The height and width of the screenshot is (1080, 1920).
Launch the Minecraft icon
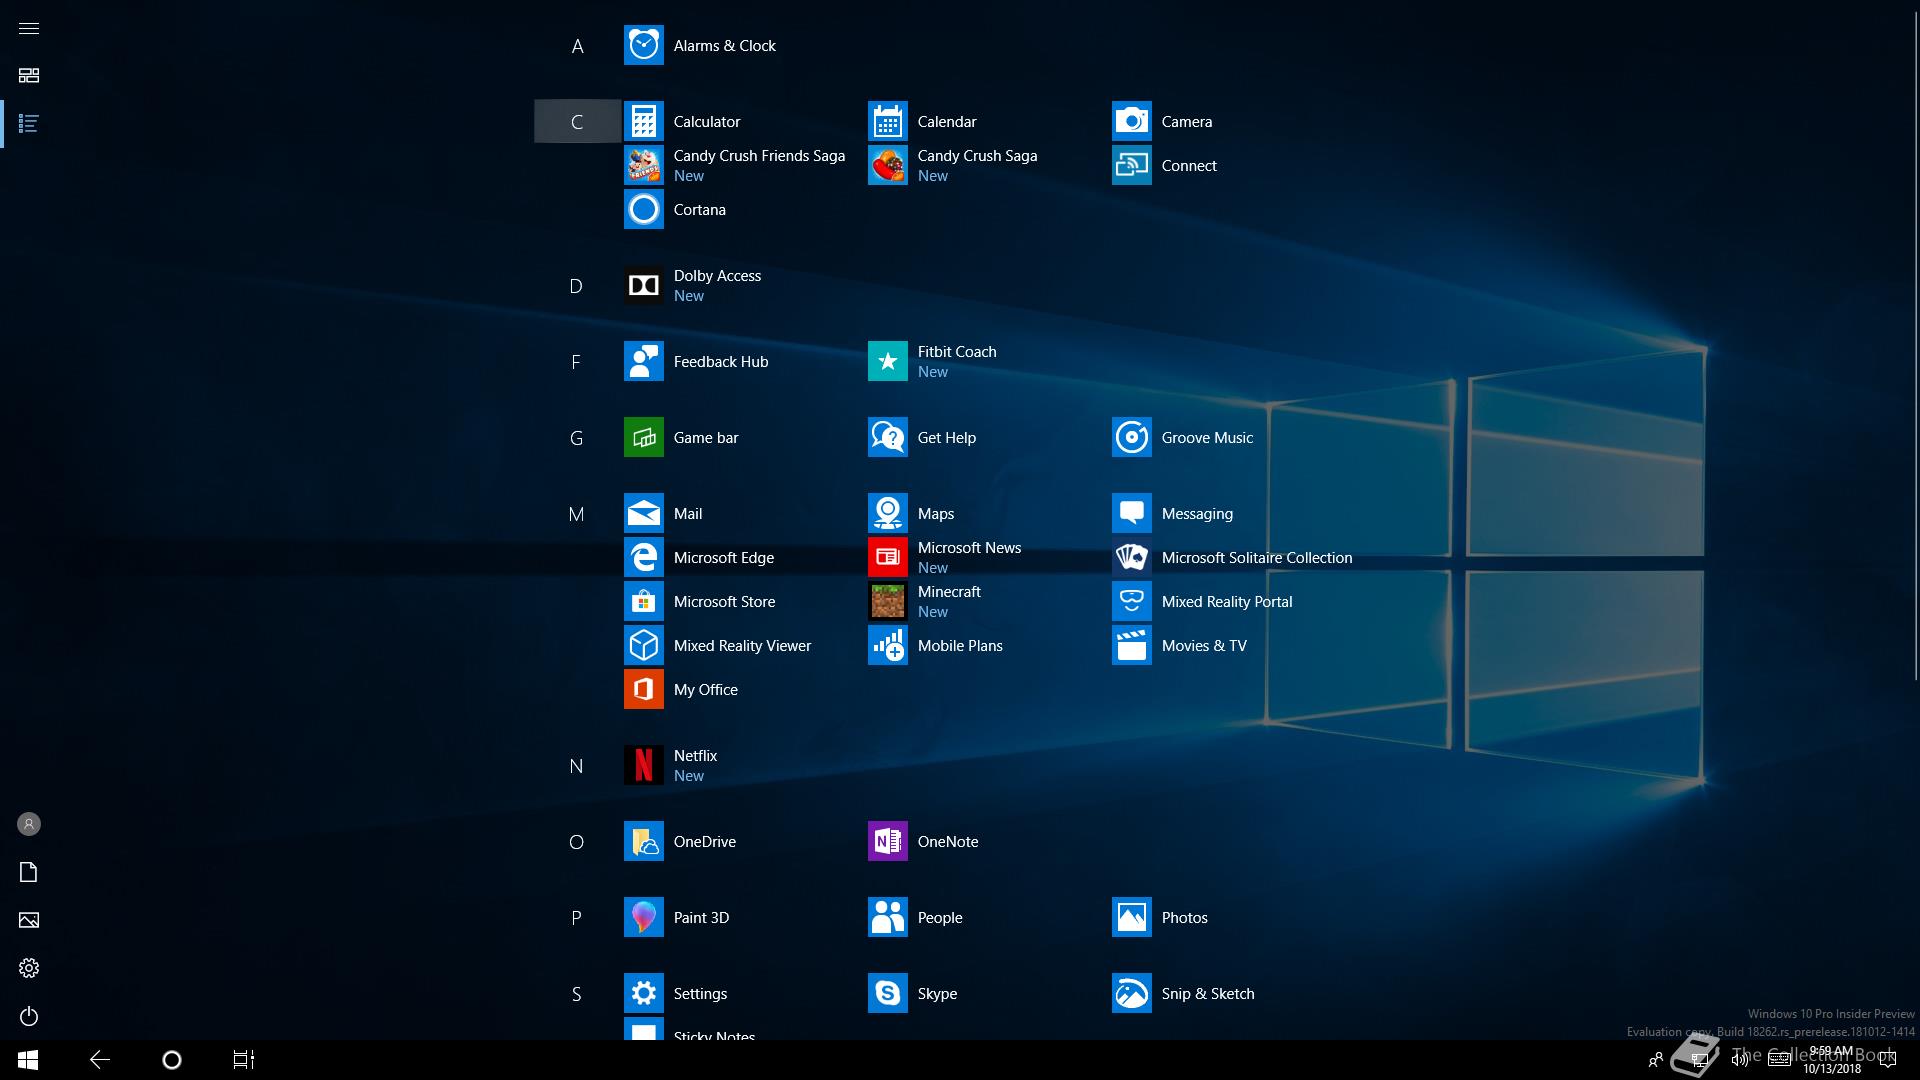[887, 602]
